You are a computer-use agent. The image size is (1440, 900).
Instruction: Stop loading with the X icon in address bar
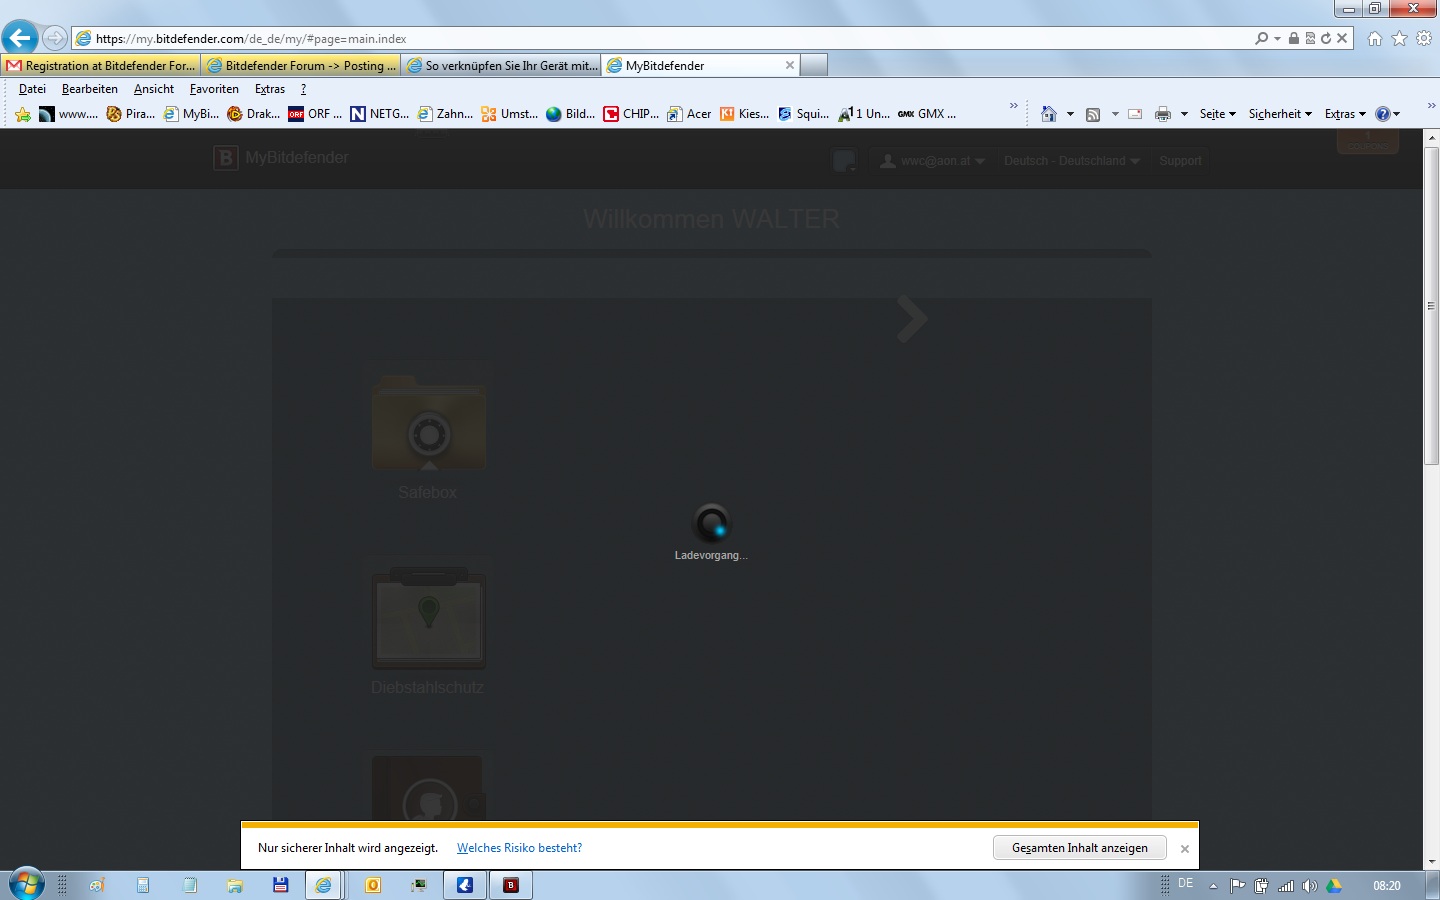click(1343, 38)
